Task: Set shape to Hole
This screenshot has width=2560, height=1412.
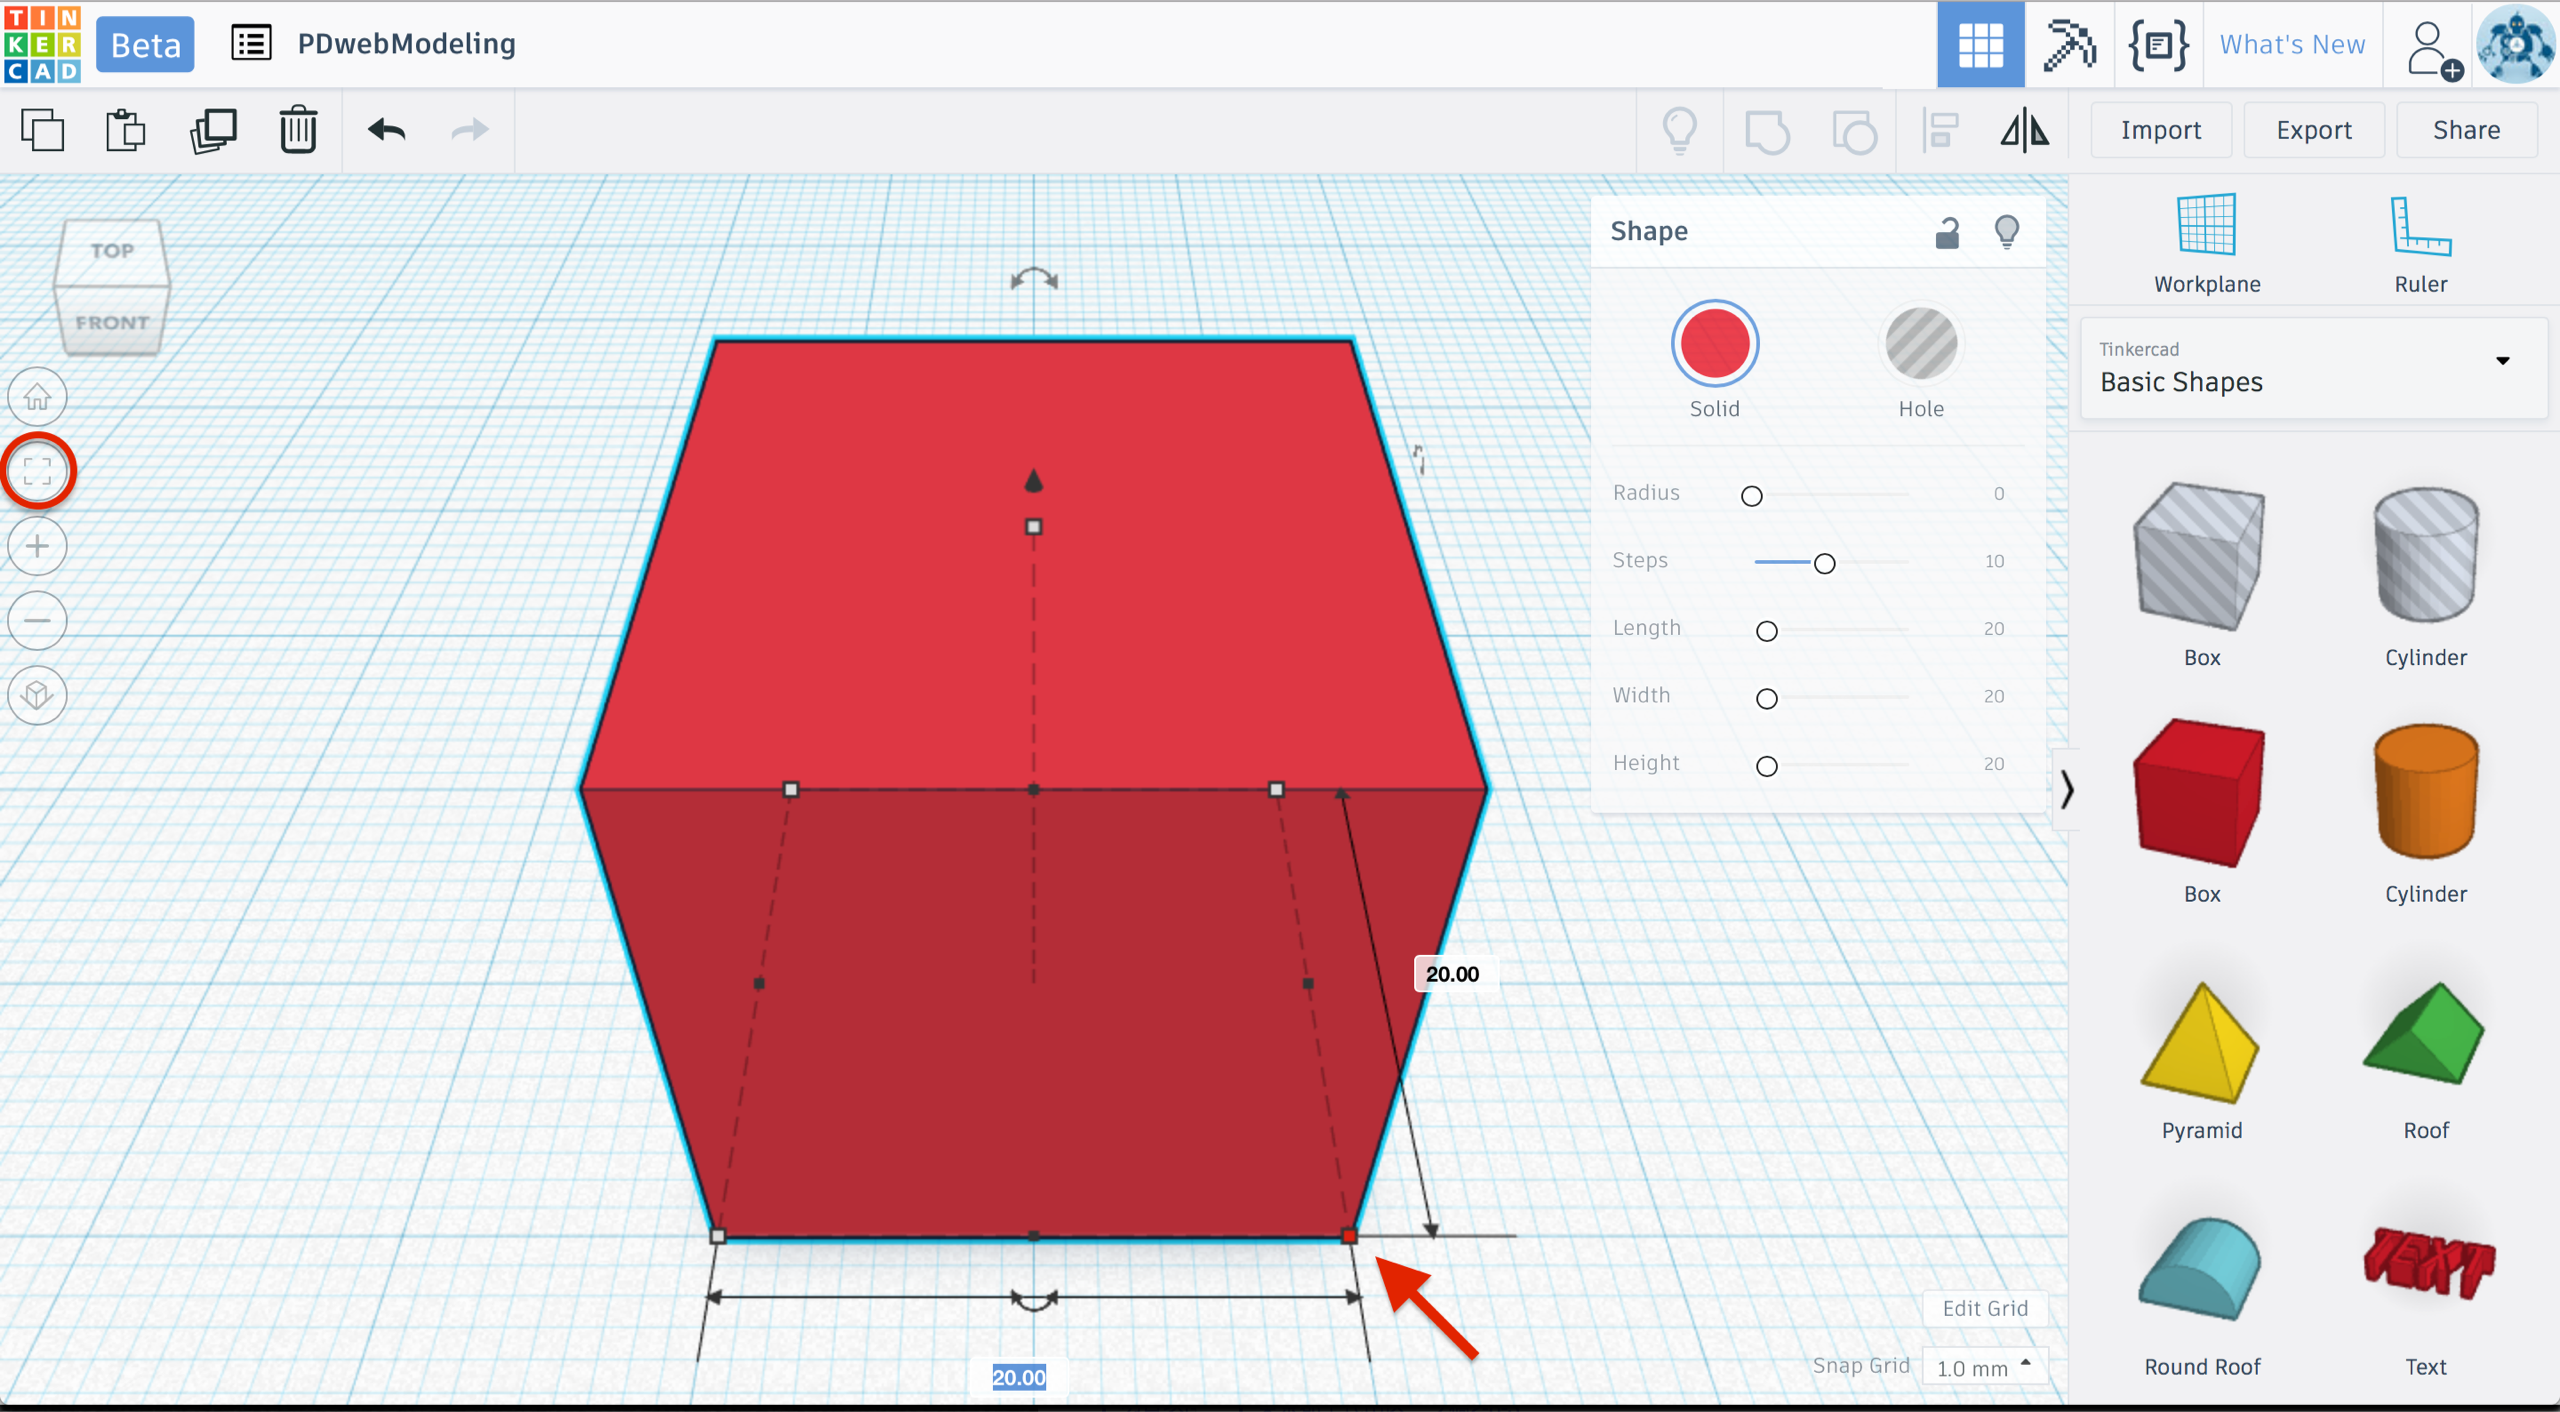Action: pyautogui.click(x=1920, y=344)
